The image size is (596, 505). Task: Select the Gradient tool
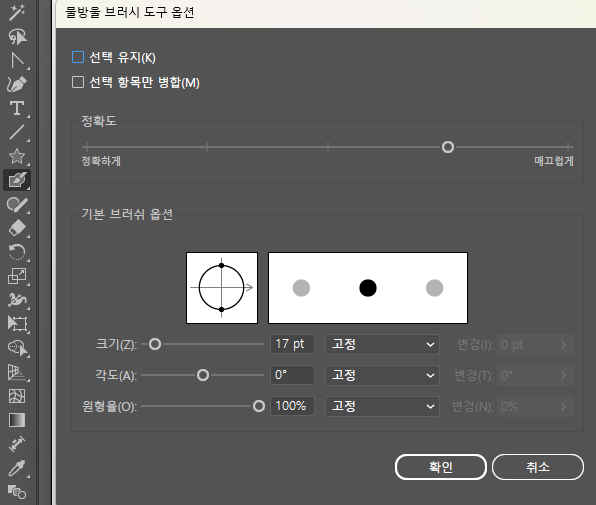click(x=17, y=420)
